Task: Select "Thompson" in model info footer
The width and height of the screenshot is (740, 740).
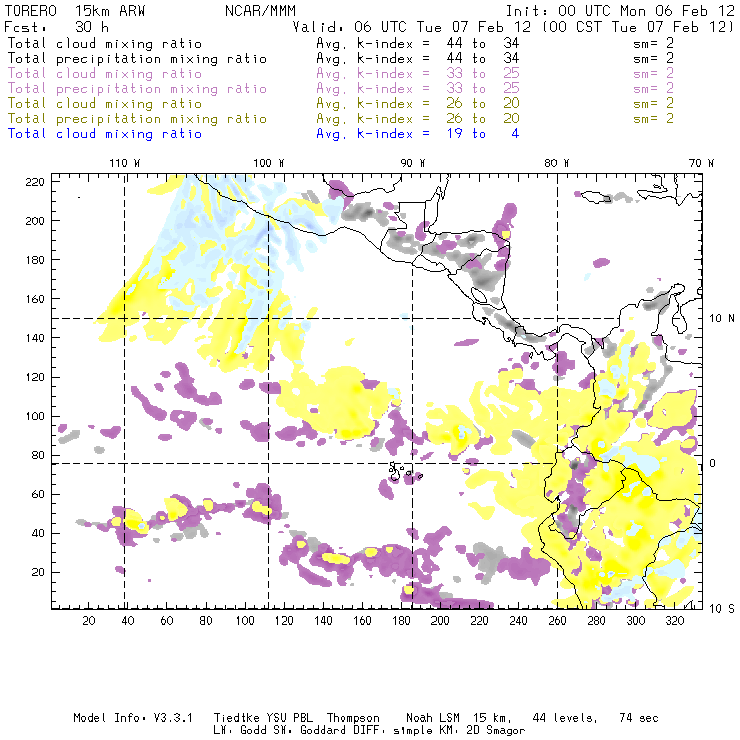Action: pyautogui.click(x=353, y=718)
